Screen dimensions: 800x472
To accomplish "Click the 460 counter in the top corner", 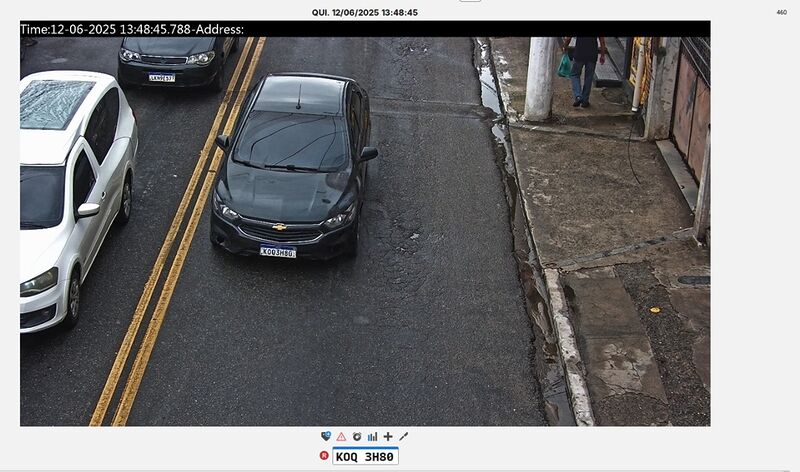I will (x=782, y=12).
